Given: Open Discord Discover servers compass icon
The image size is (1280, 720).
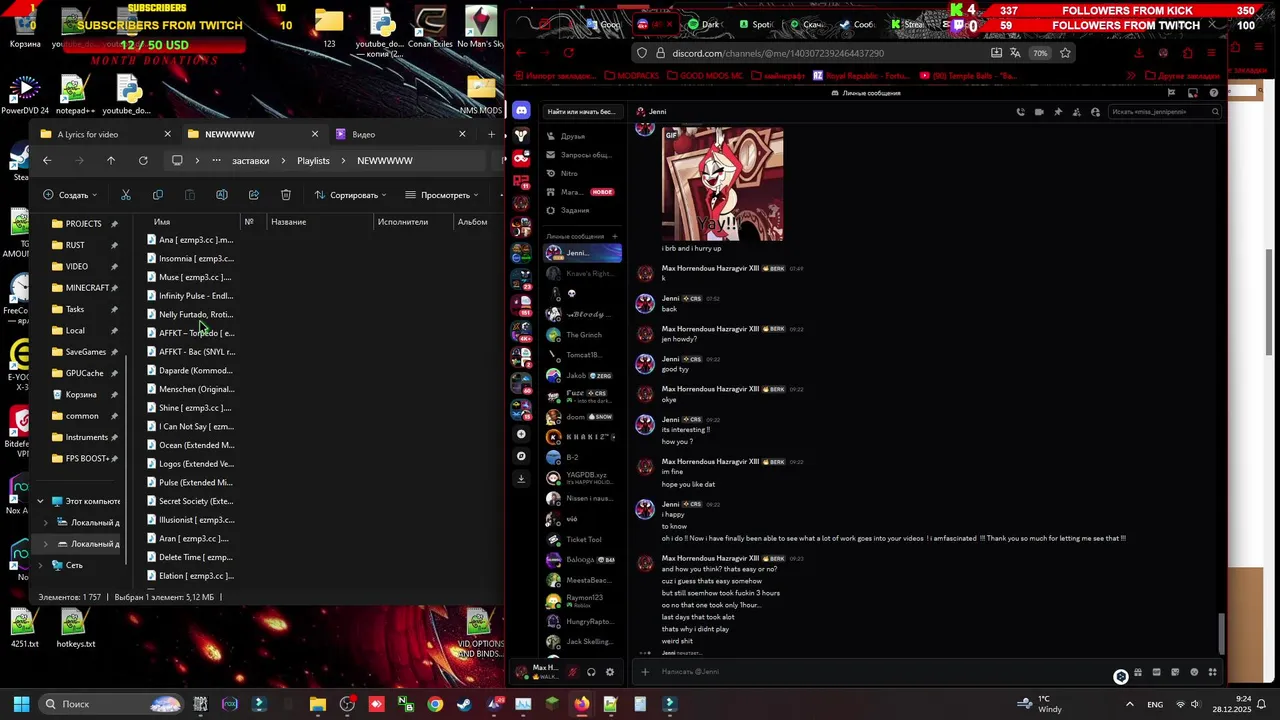Looking at the screenshot, I should [521, 456].
